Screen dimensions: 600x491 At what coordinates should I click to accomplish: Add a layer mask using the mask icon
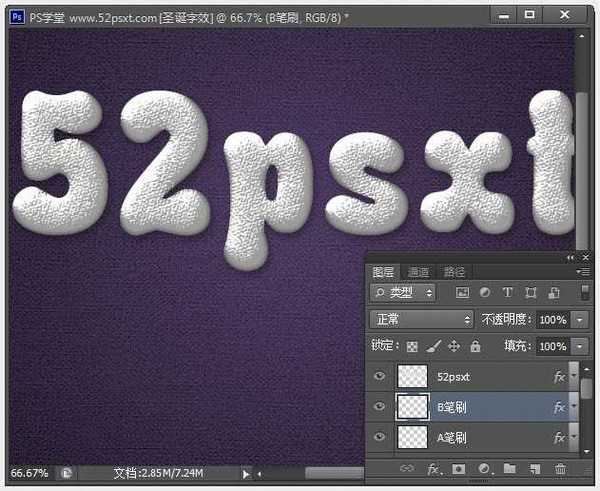[459, 468]
